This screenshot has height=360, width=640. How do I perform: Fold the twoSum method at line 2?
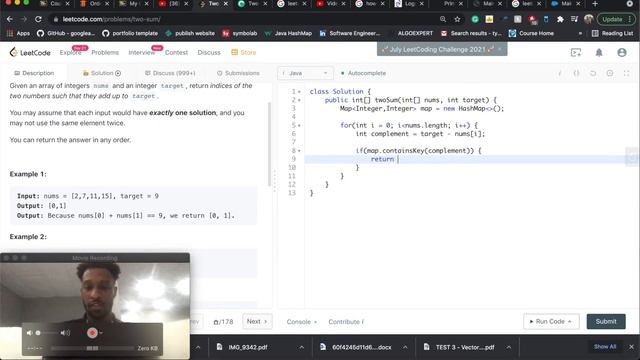coord(299,100)
